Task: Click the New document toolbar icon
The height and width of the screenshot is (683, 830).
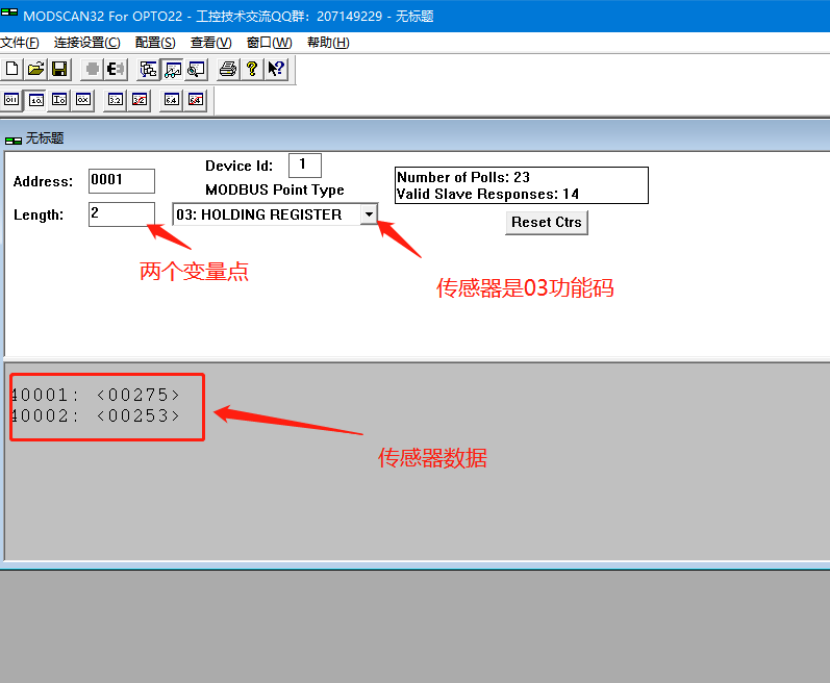Action: coord(12,69)
